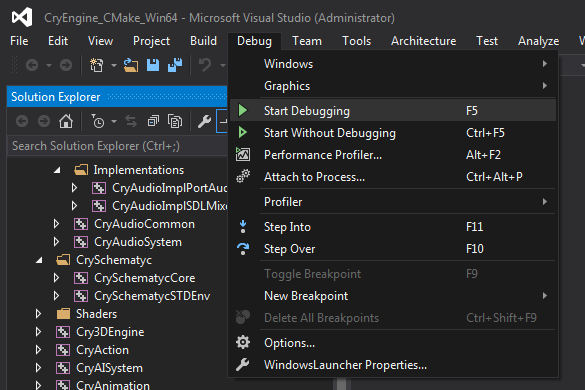Screen dimensions: 585x390
Task: Open the Tools menu
Action: (356, 41)
